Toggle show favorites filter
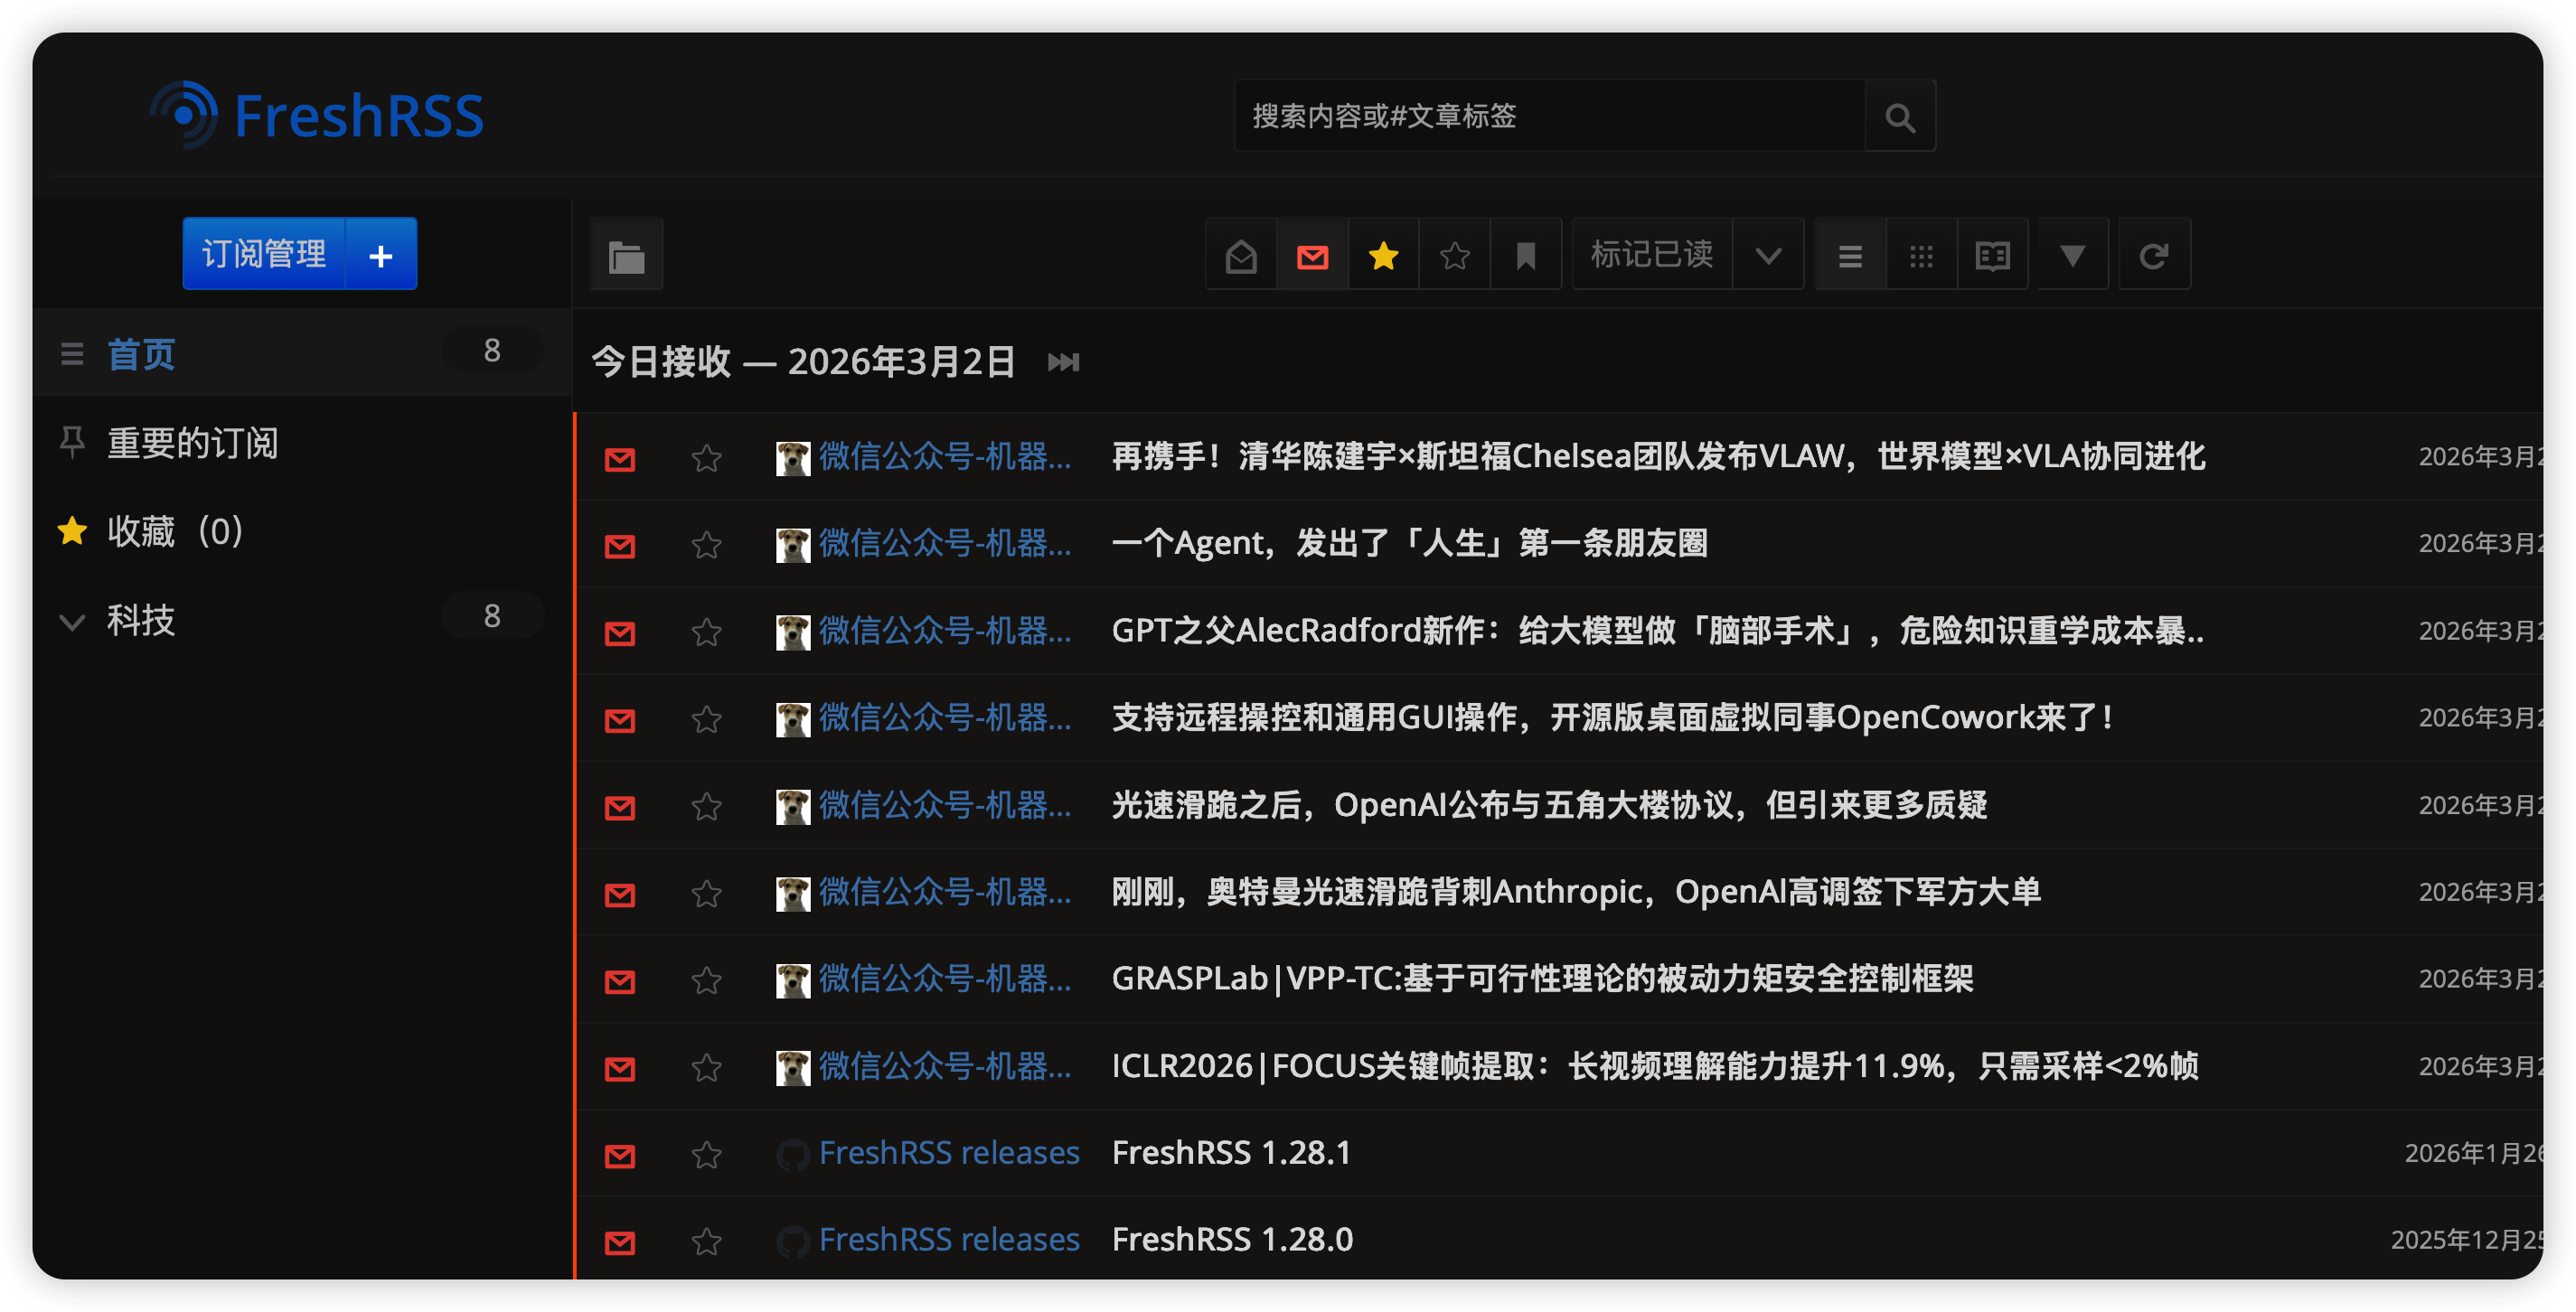 [x=1384, y=256]
